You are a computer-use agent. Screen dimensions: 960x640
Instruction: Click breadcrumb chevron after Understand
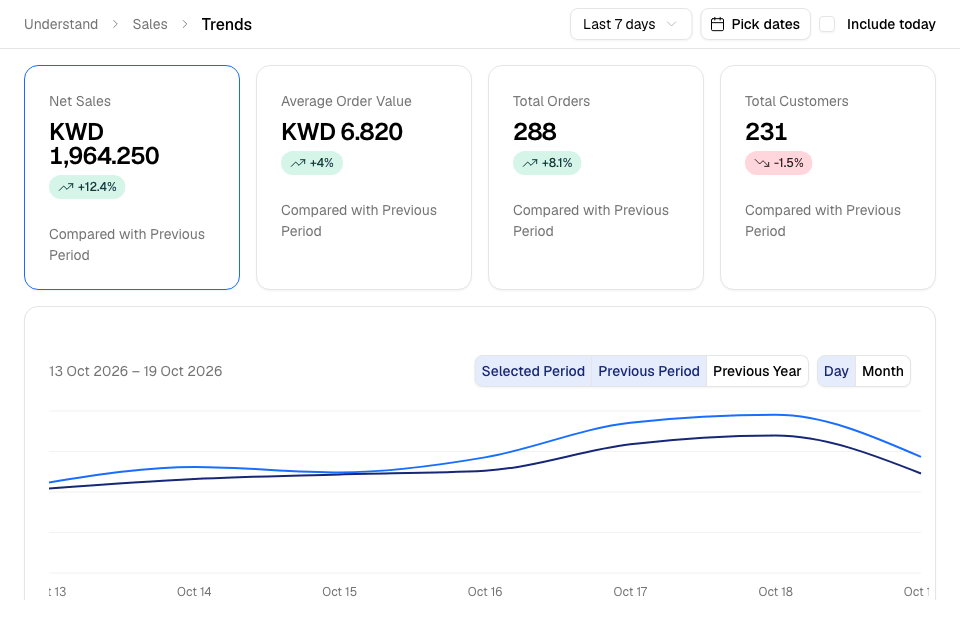point(115,24)
